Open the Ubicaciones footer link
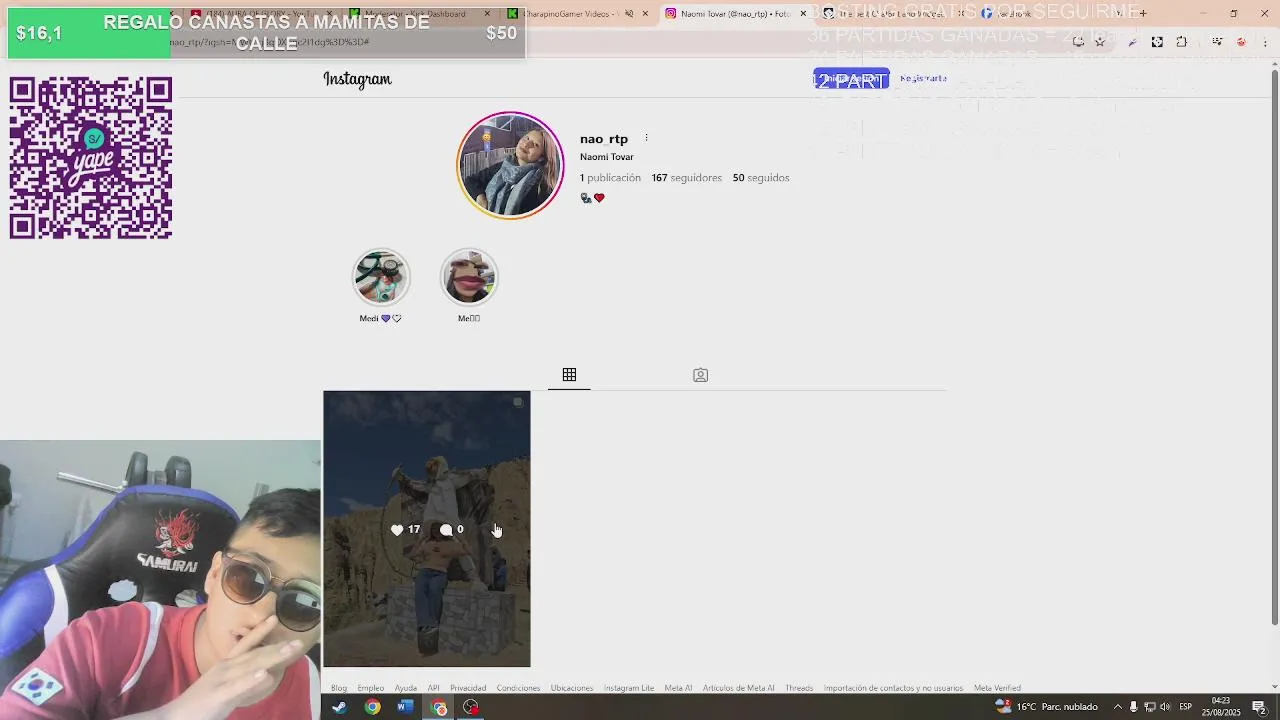This screenshot has width=1280, height=720. pos(572,688)
